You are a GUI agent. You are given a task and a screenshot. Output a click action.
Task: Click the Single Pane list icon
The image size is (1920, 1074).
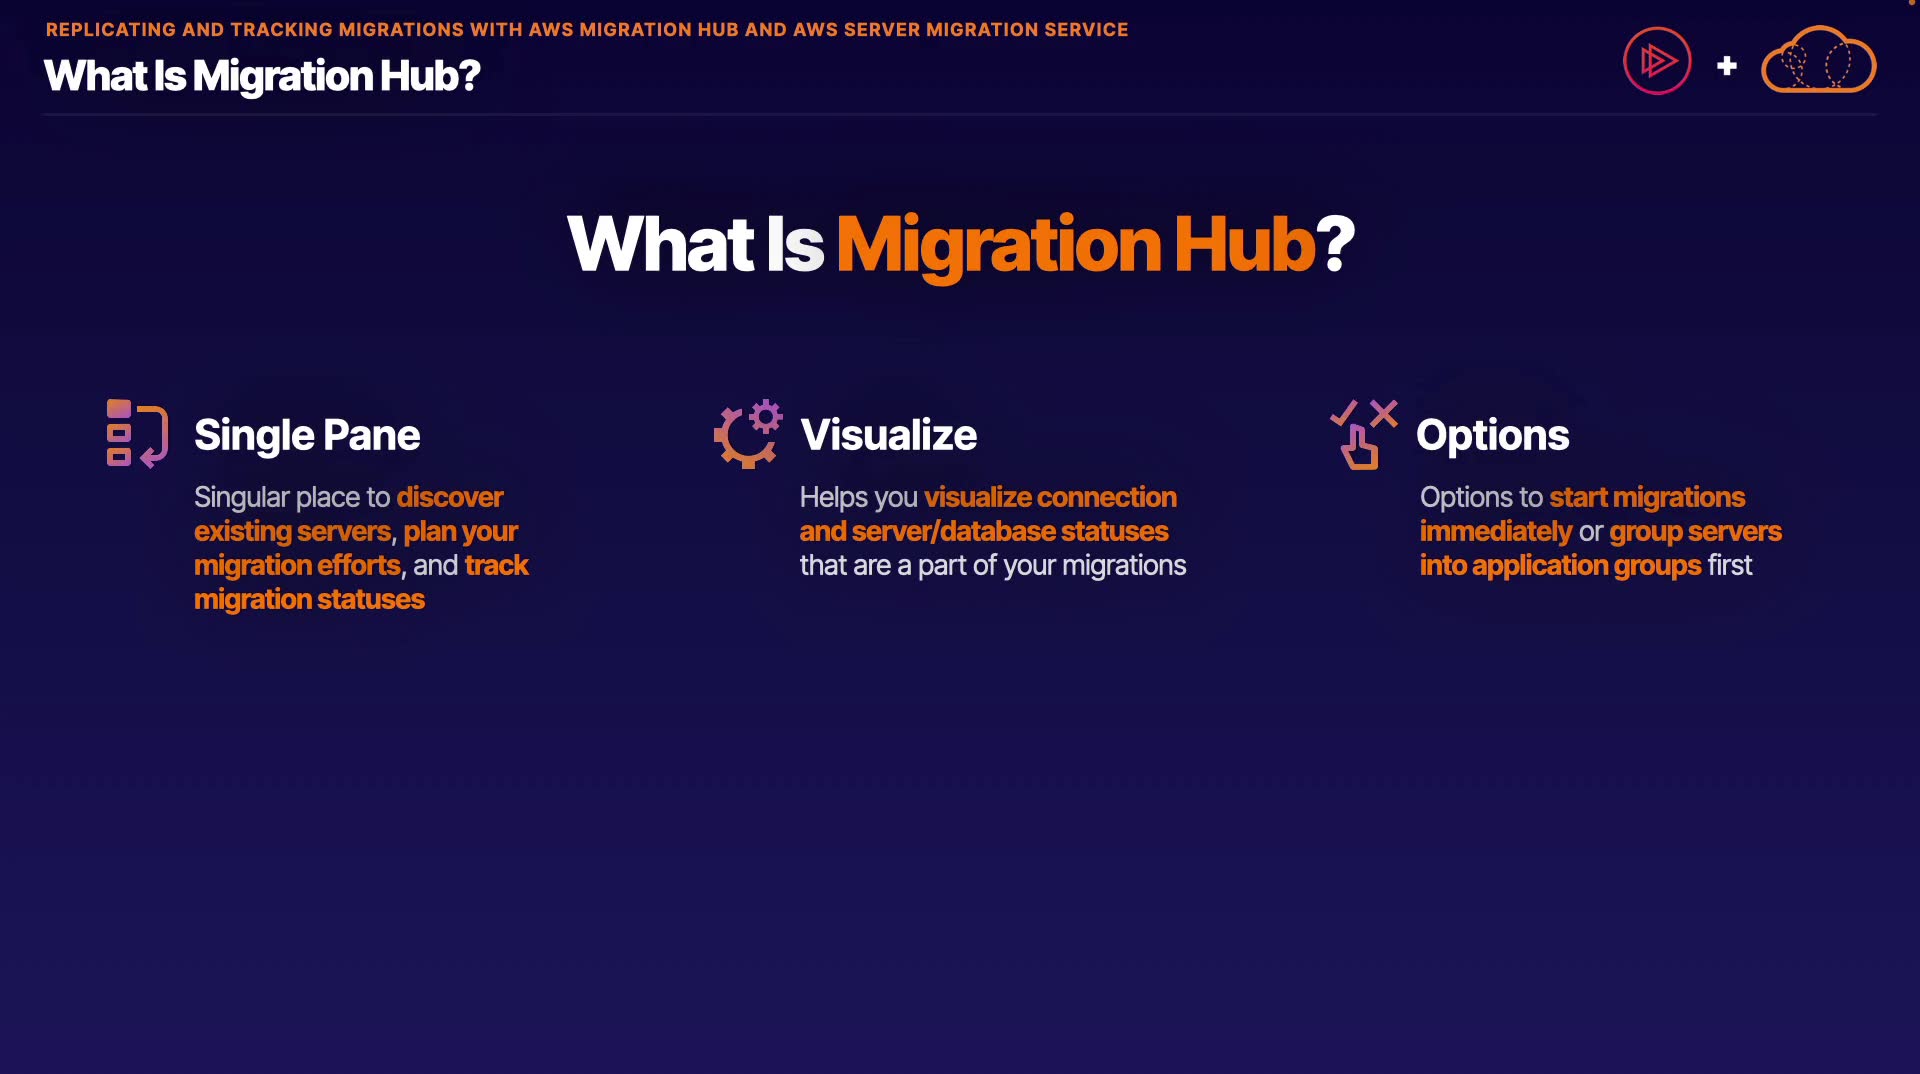tap(137, 434)
